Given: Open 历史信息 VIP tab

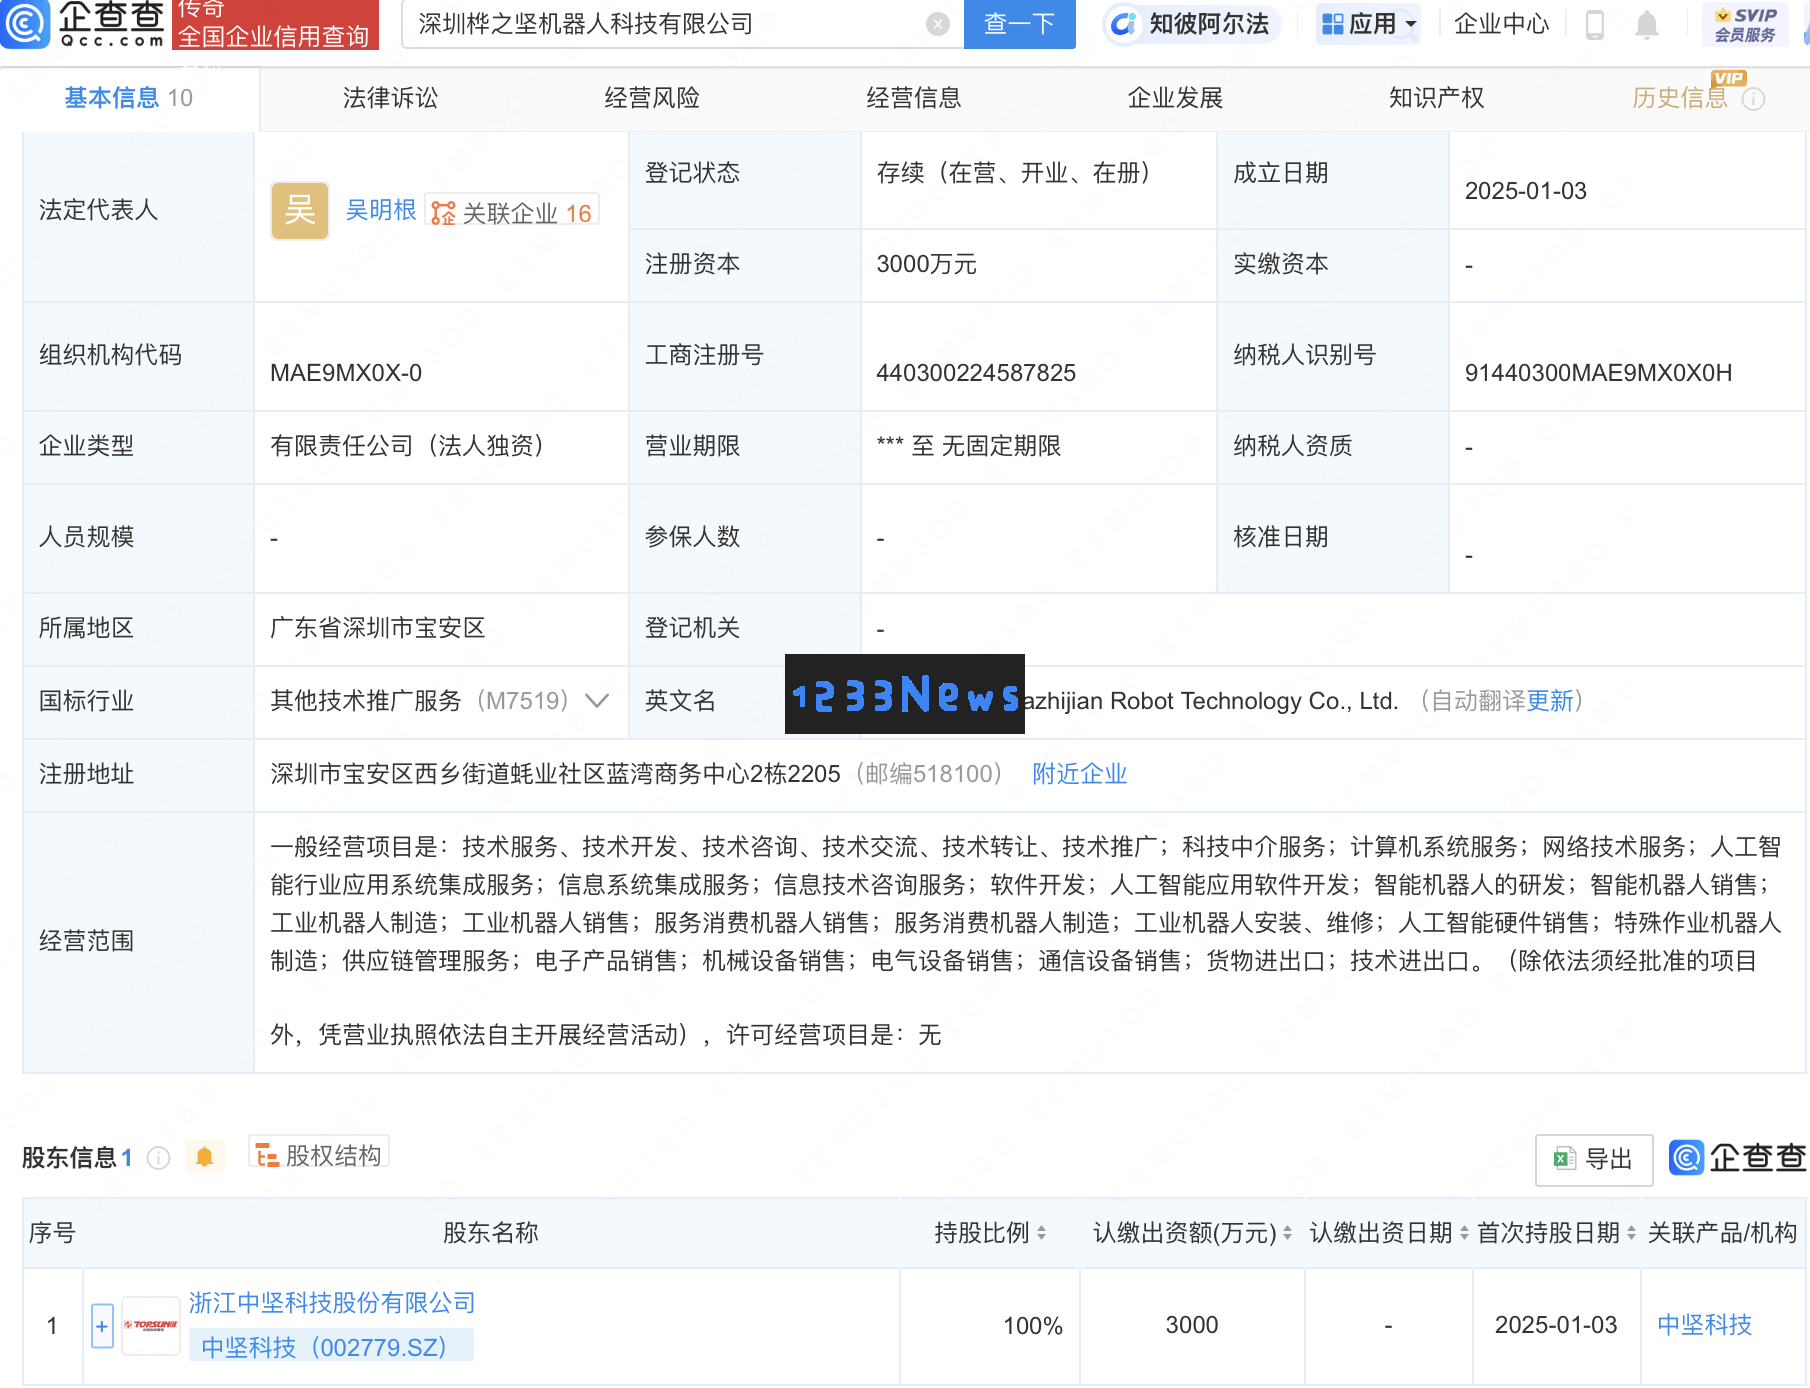Looking at the screenshot, I should coord(1680,98).
